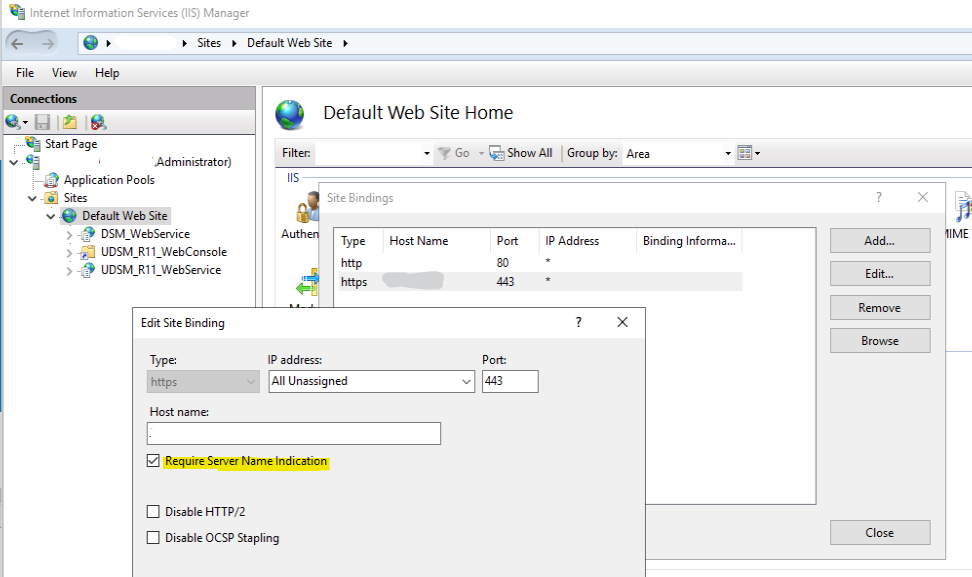Select UDSM_R11_WebConsole in the tree
Viewport: 972px width, 577px height.
[x=164, y=252]
